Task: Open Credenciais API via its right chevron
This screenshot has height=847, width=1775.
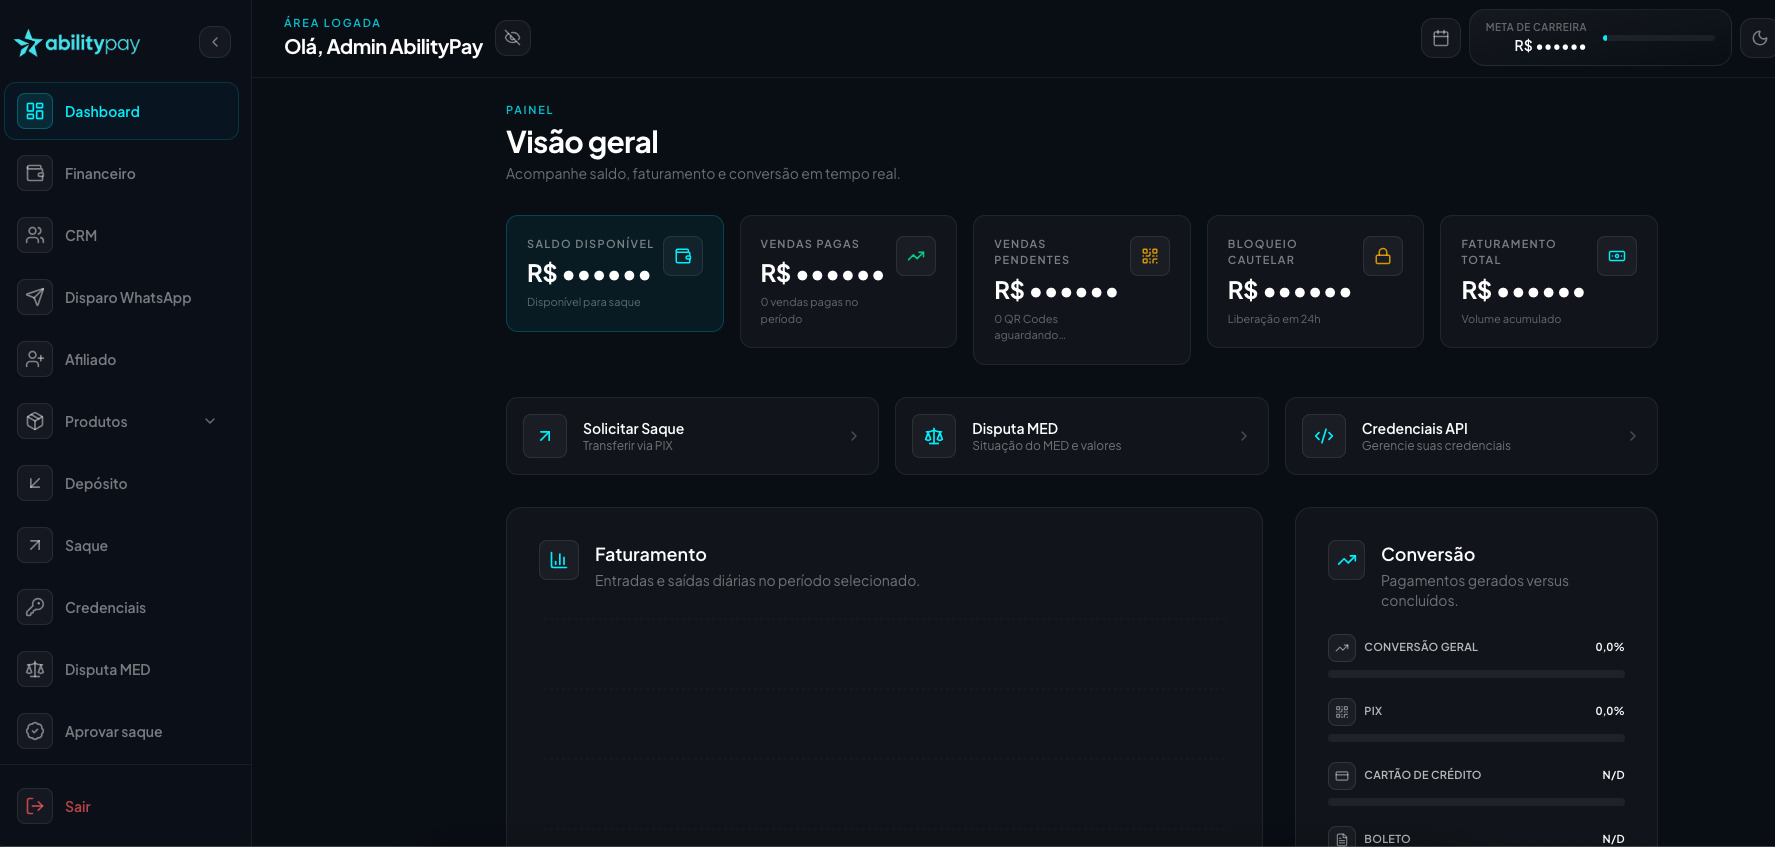Action: point(1633,436)
